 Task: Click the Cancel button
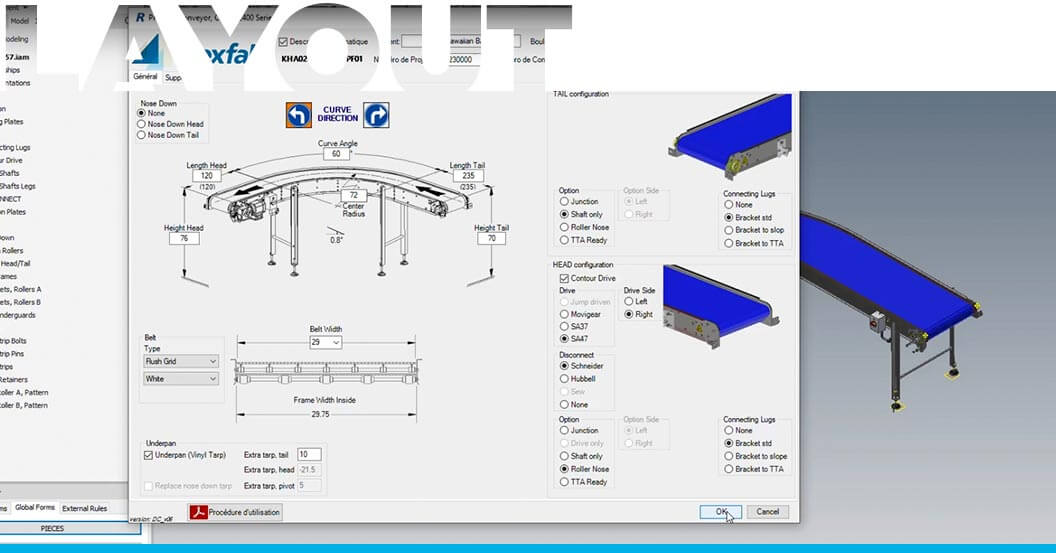click(x=767, y=512)
